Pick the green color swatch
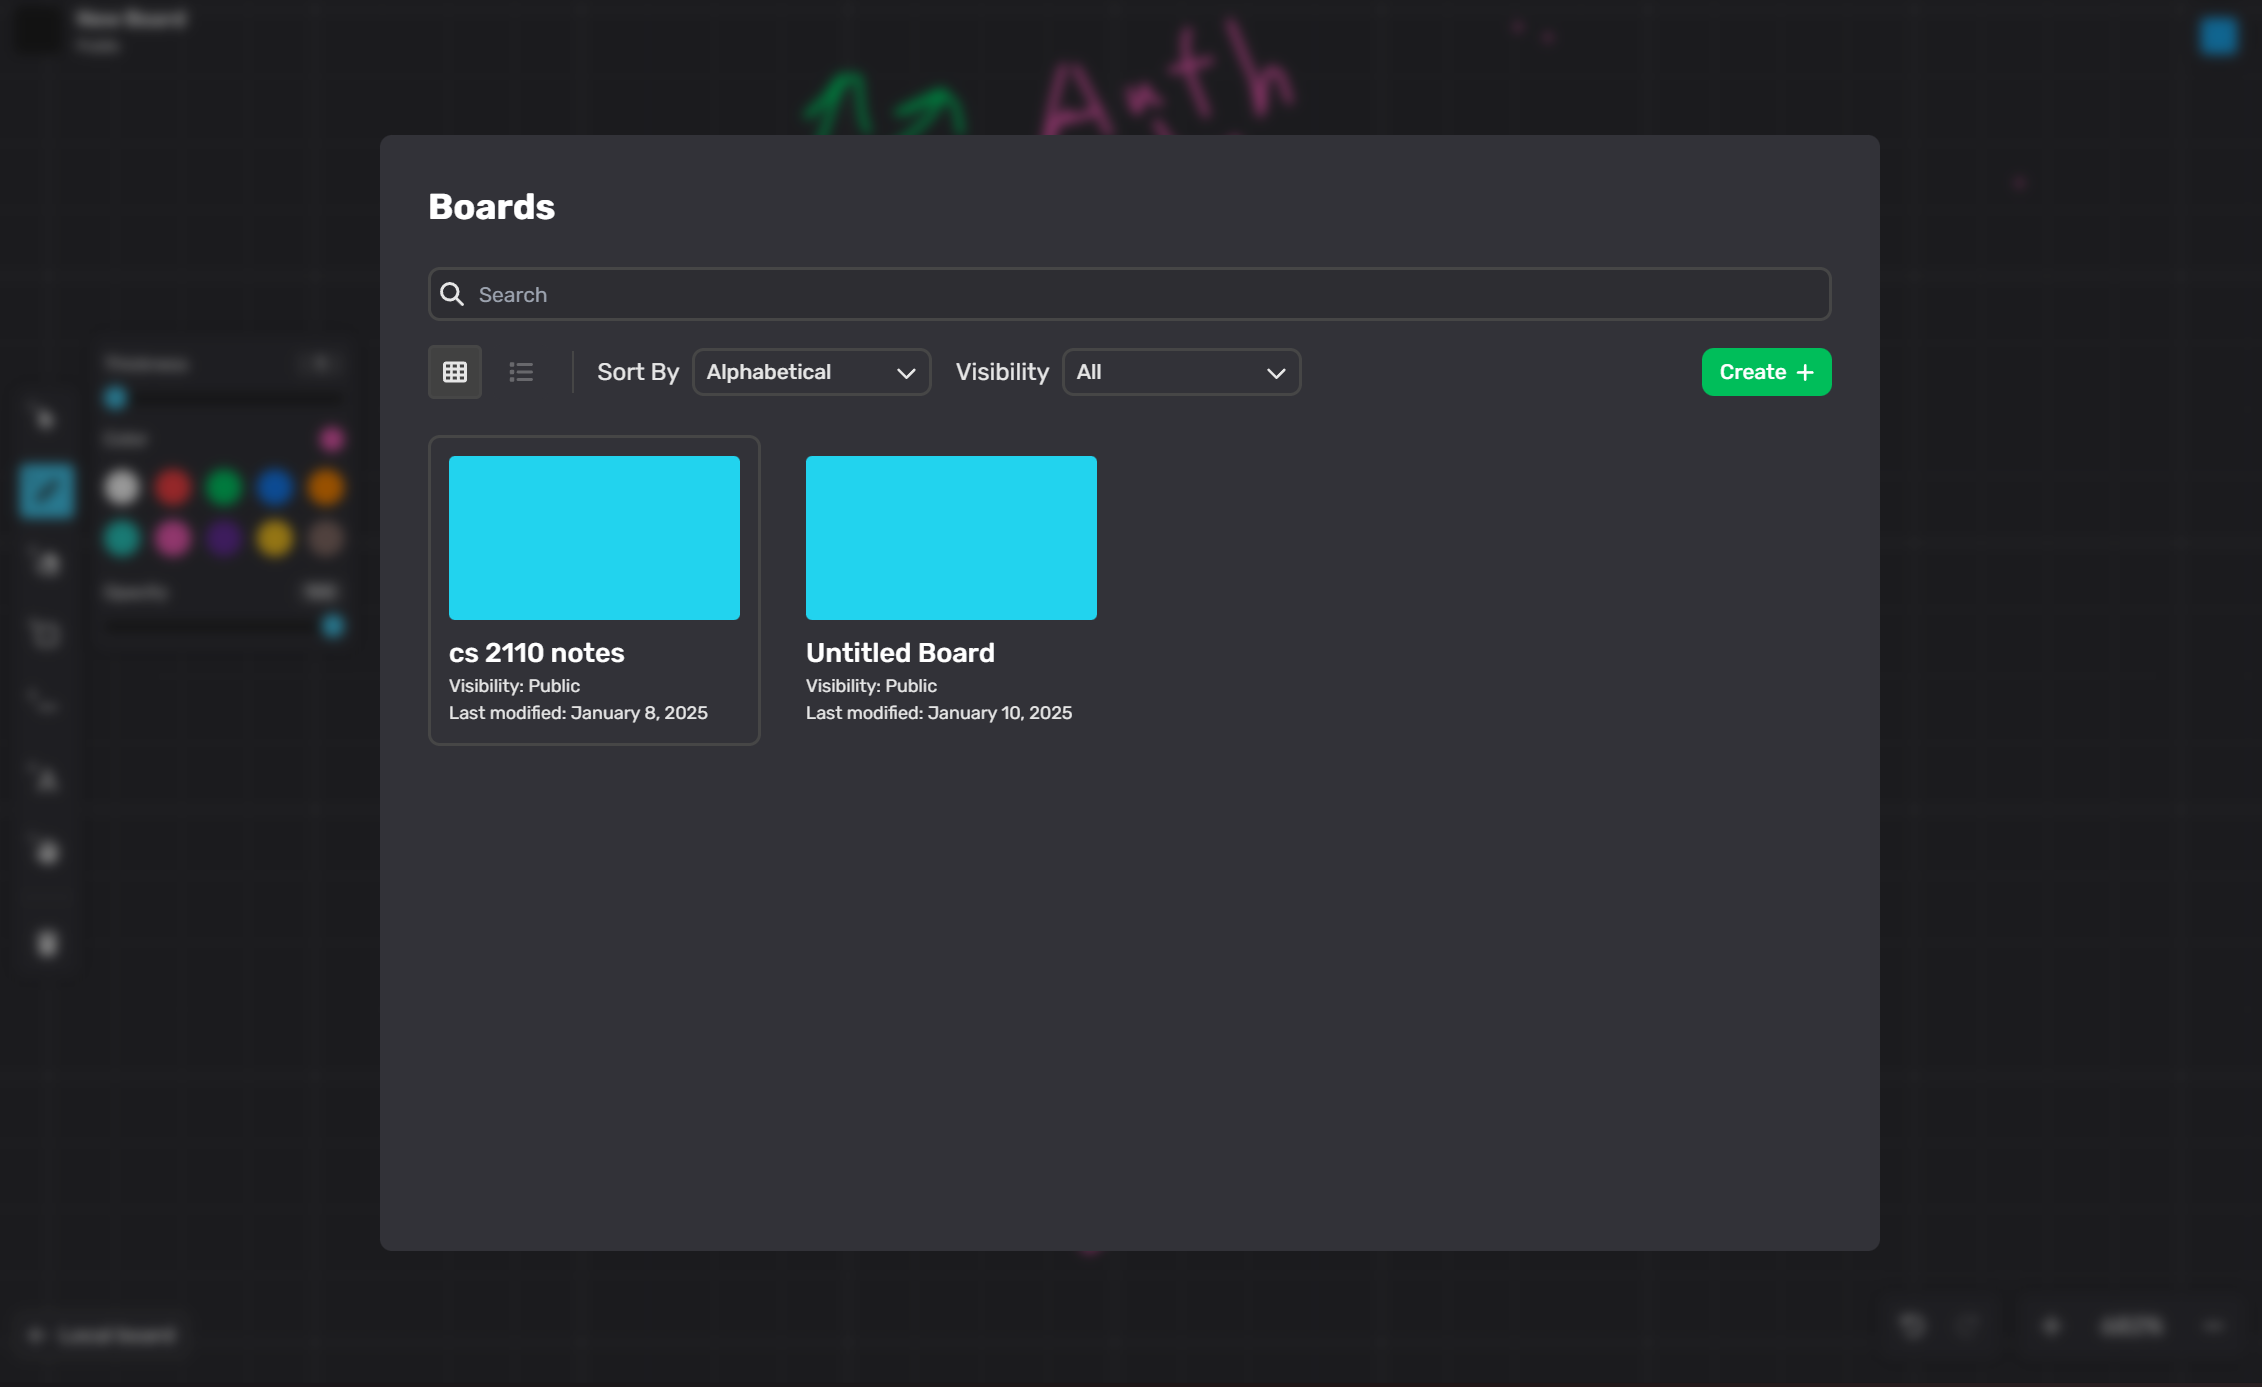 coord(224,488)
